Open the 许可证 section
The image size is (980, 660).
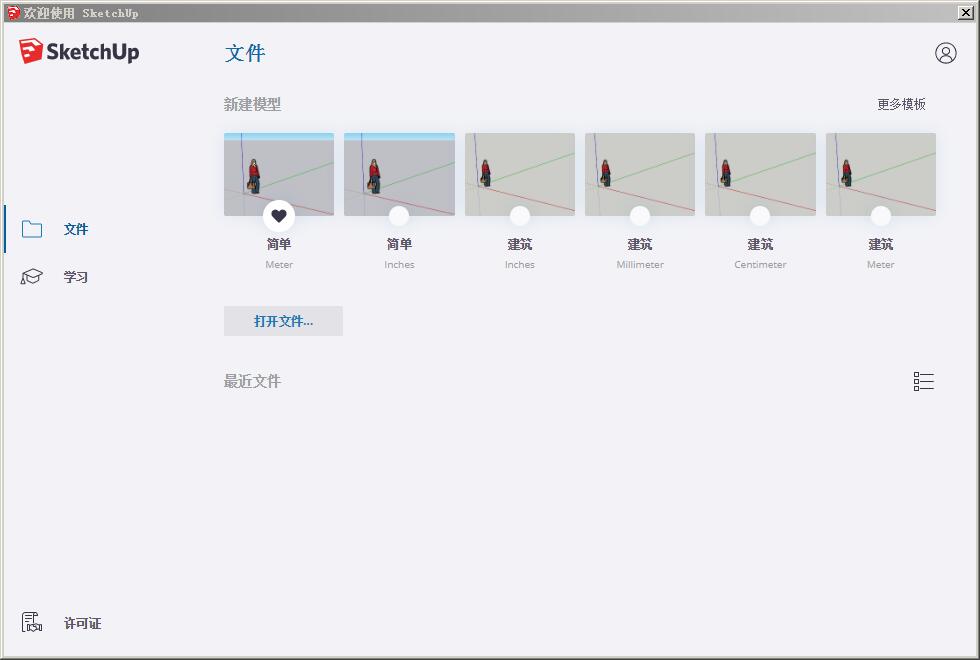[x=82, y=623]
